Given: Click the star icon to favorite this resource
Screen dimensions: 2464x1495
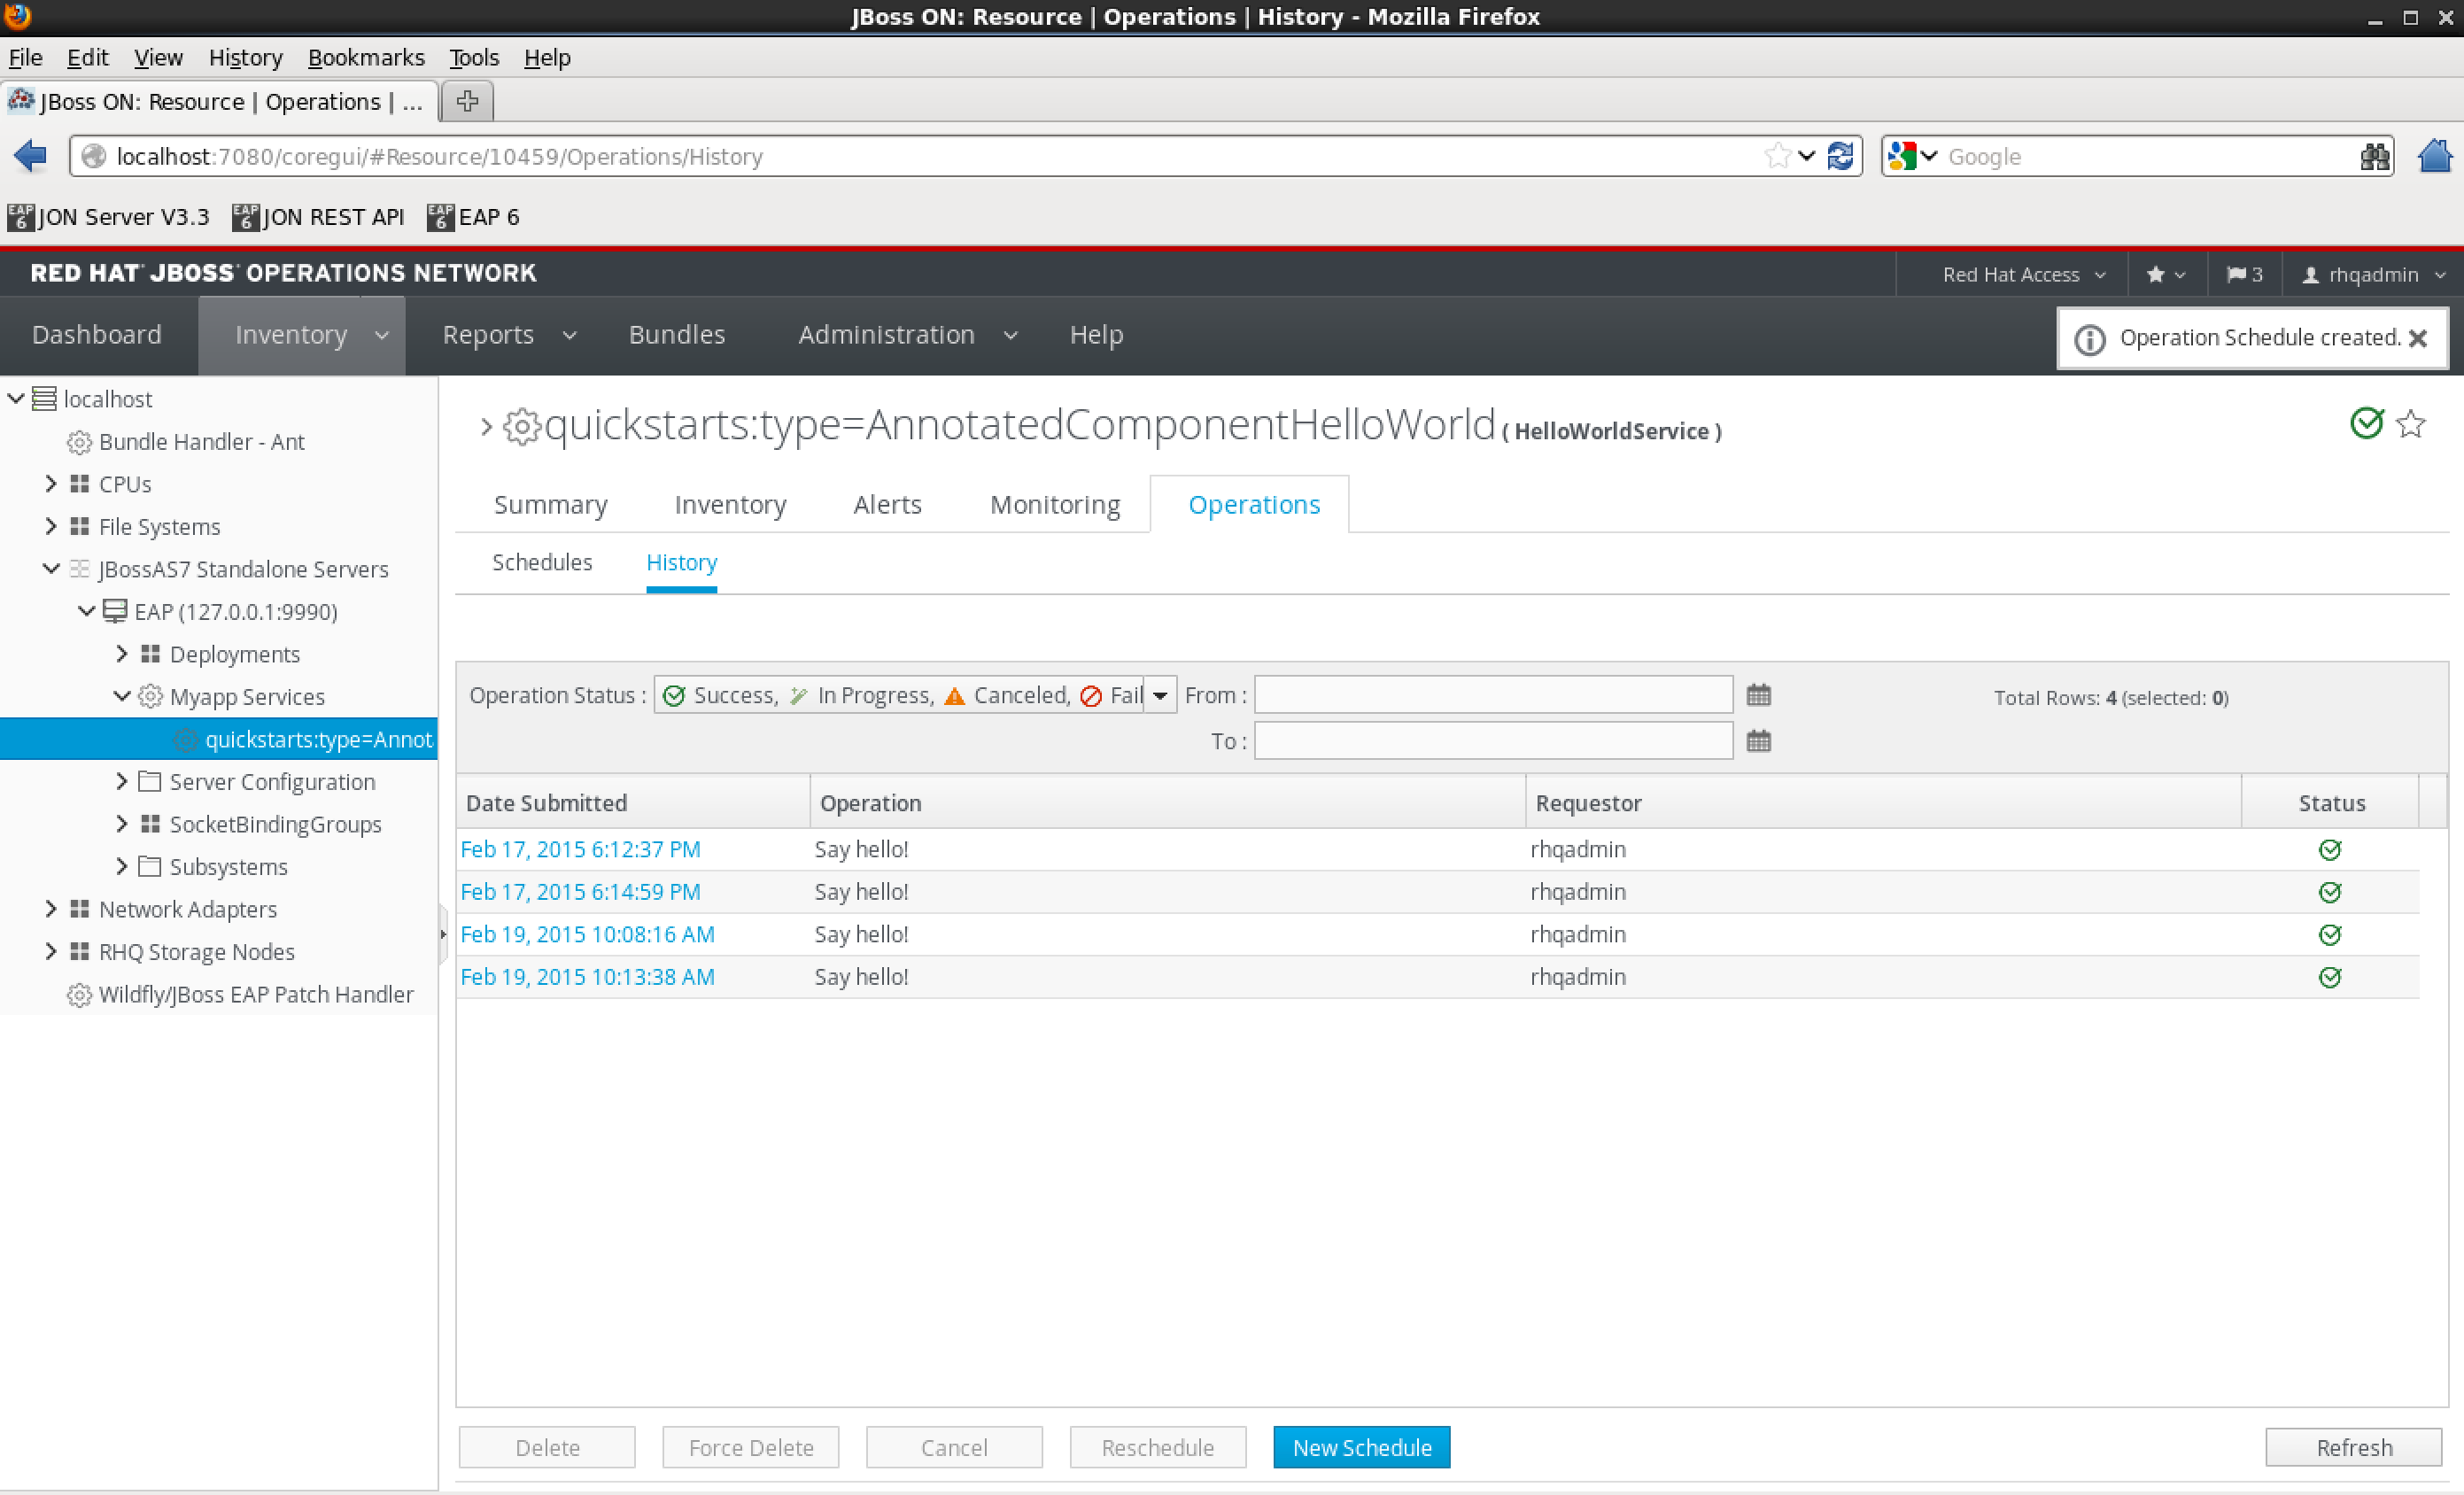Looking at the screenshot, I should [x=2411, y=426].
